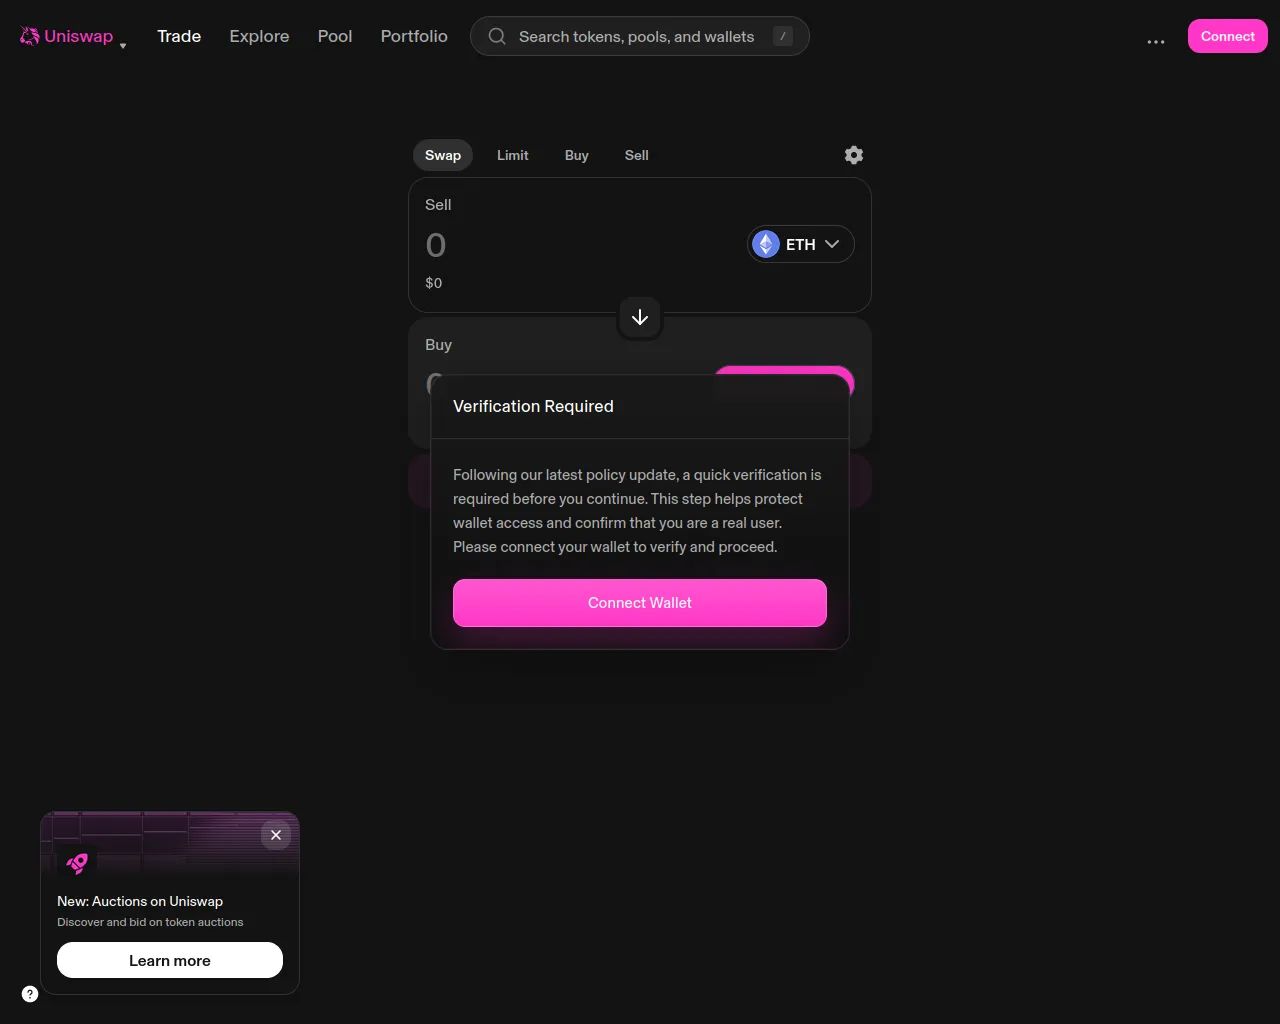The width and height of the screenshot is (1280, 1024).
Task: Focus the search tokens, pools, and wallets field
Action: 639,36
